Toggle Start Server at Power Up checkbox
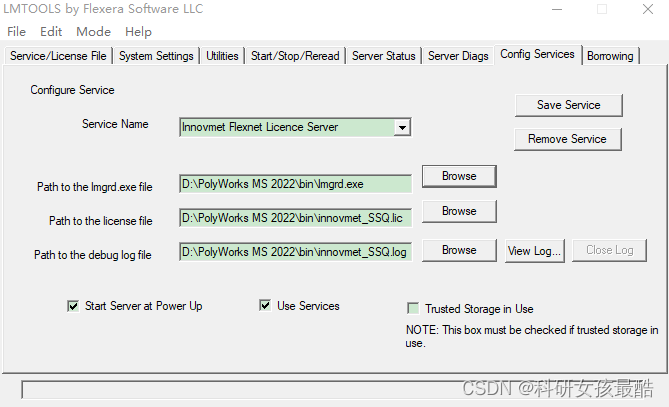The width and height of the screenshot is (669, 407). [x=73, y=306]
